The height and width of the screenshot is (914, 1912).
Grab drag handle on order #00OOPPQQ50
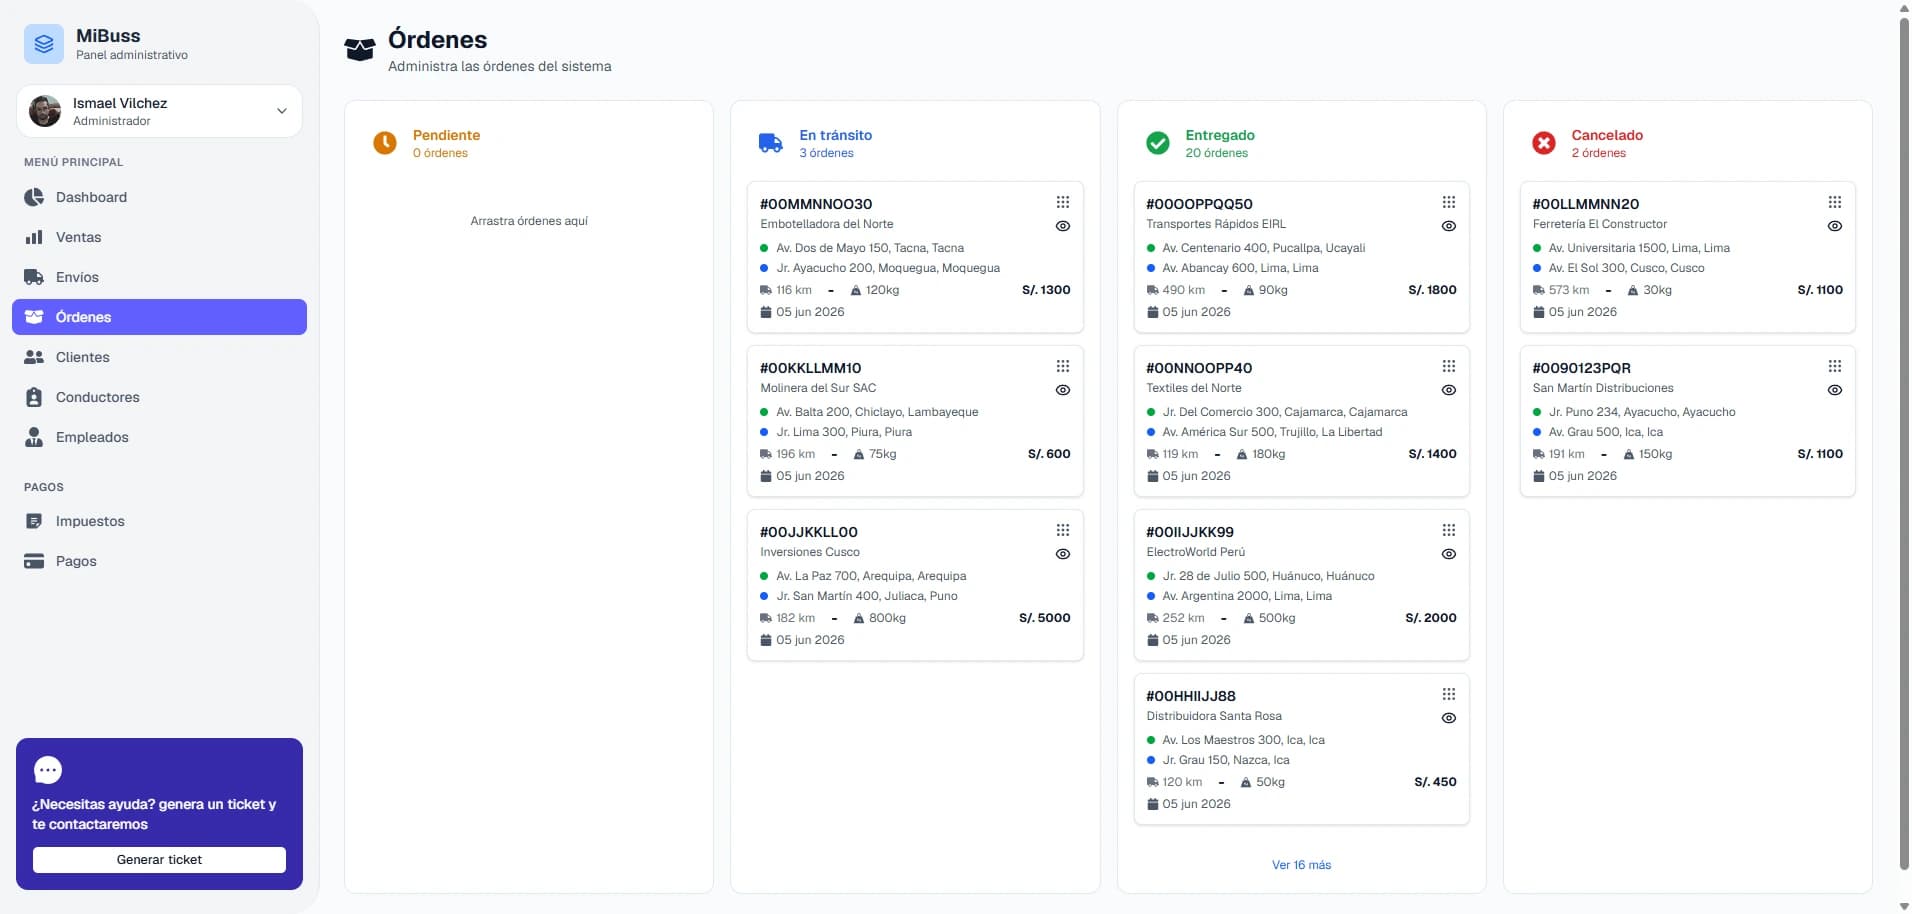coord(1449,202)
